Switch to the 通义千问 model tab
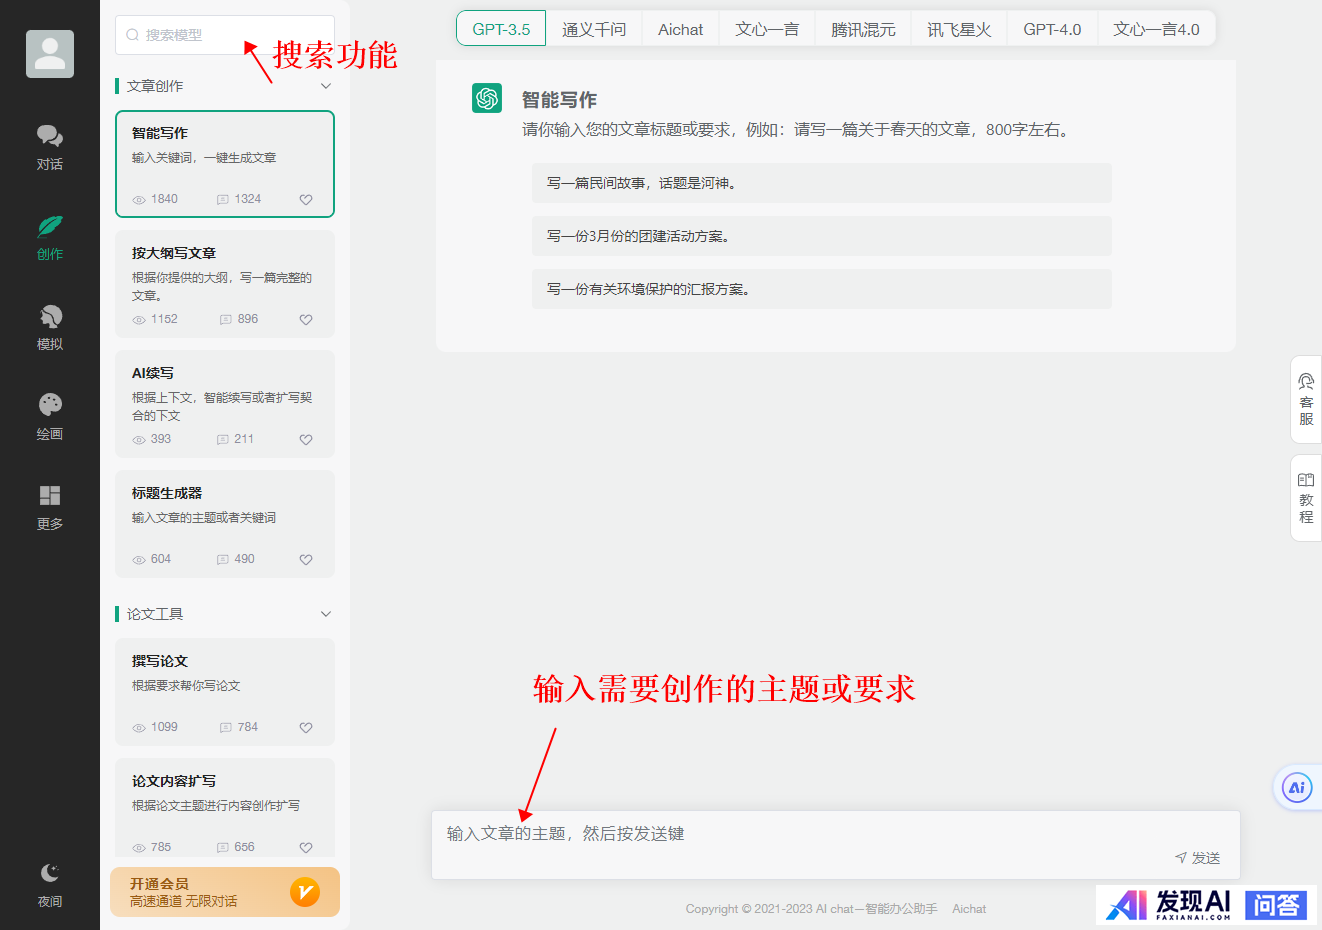 (x=594, y=30)
